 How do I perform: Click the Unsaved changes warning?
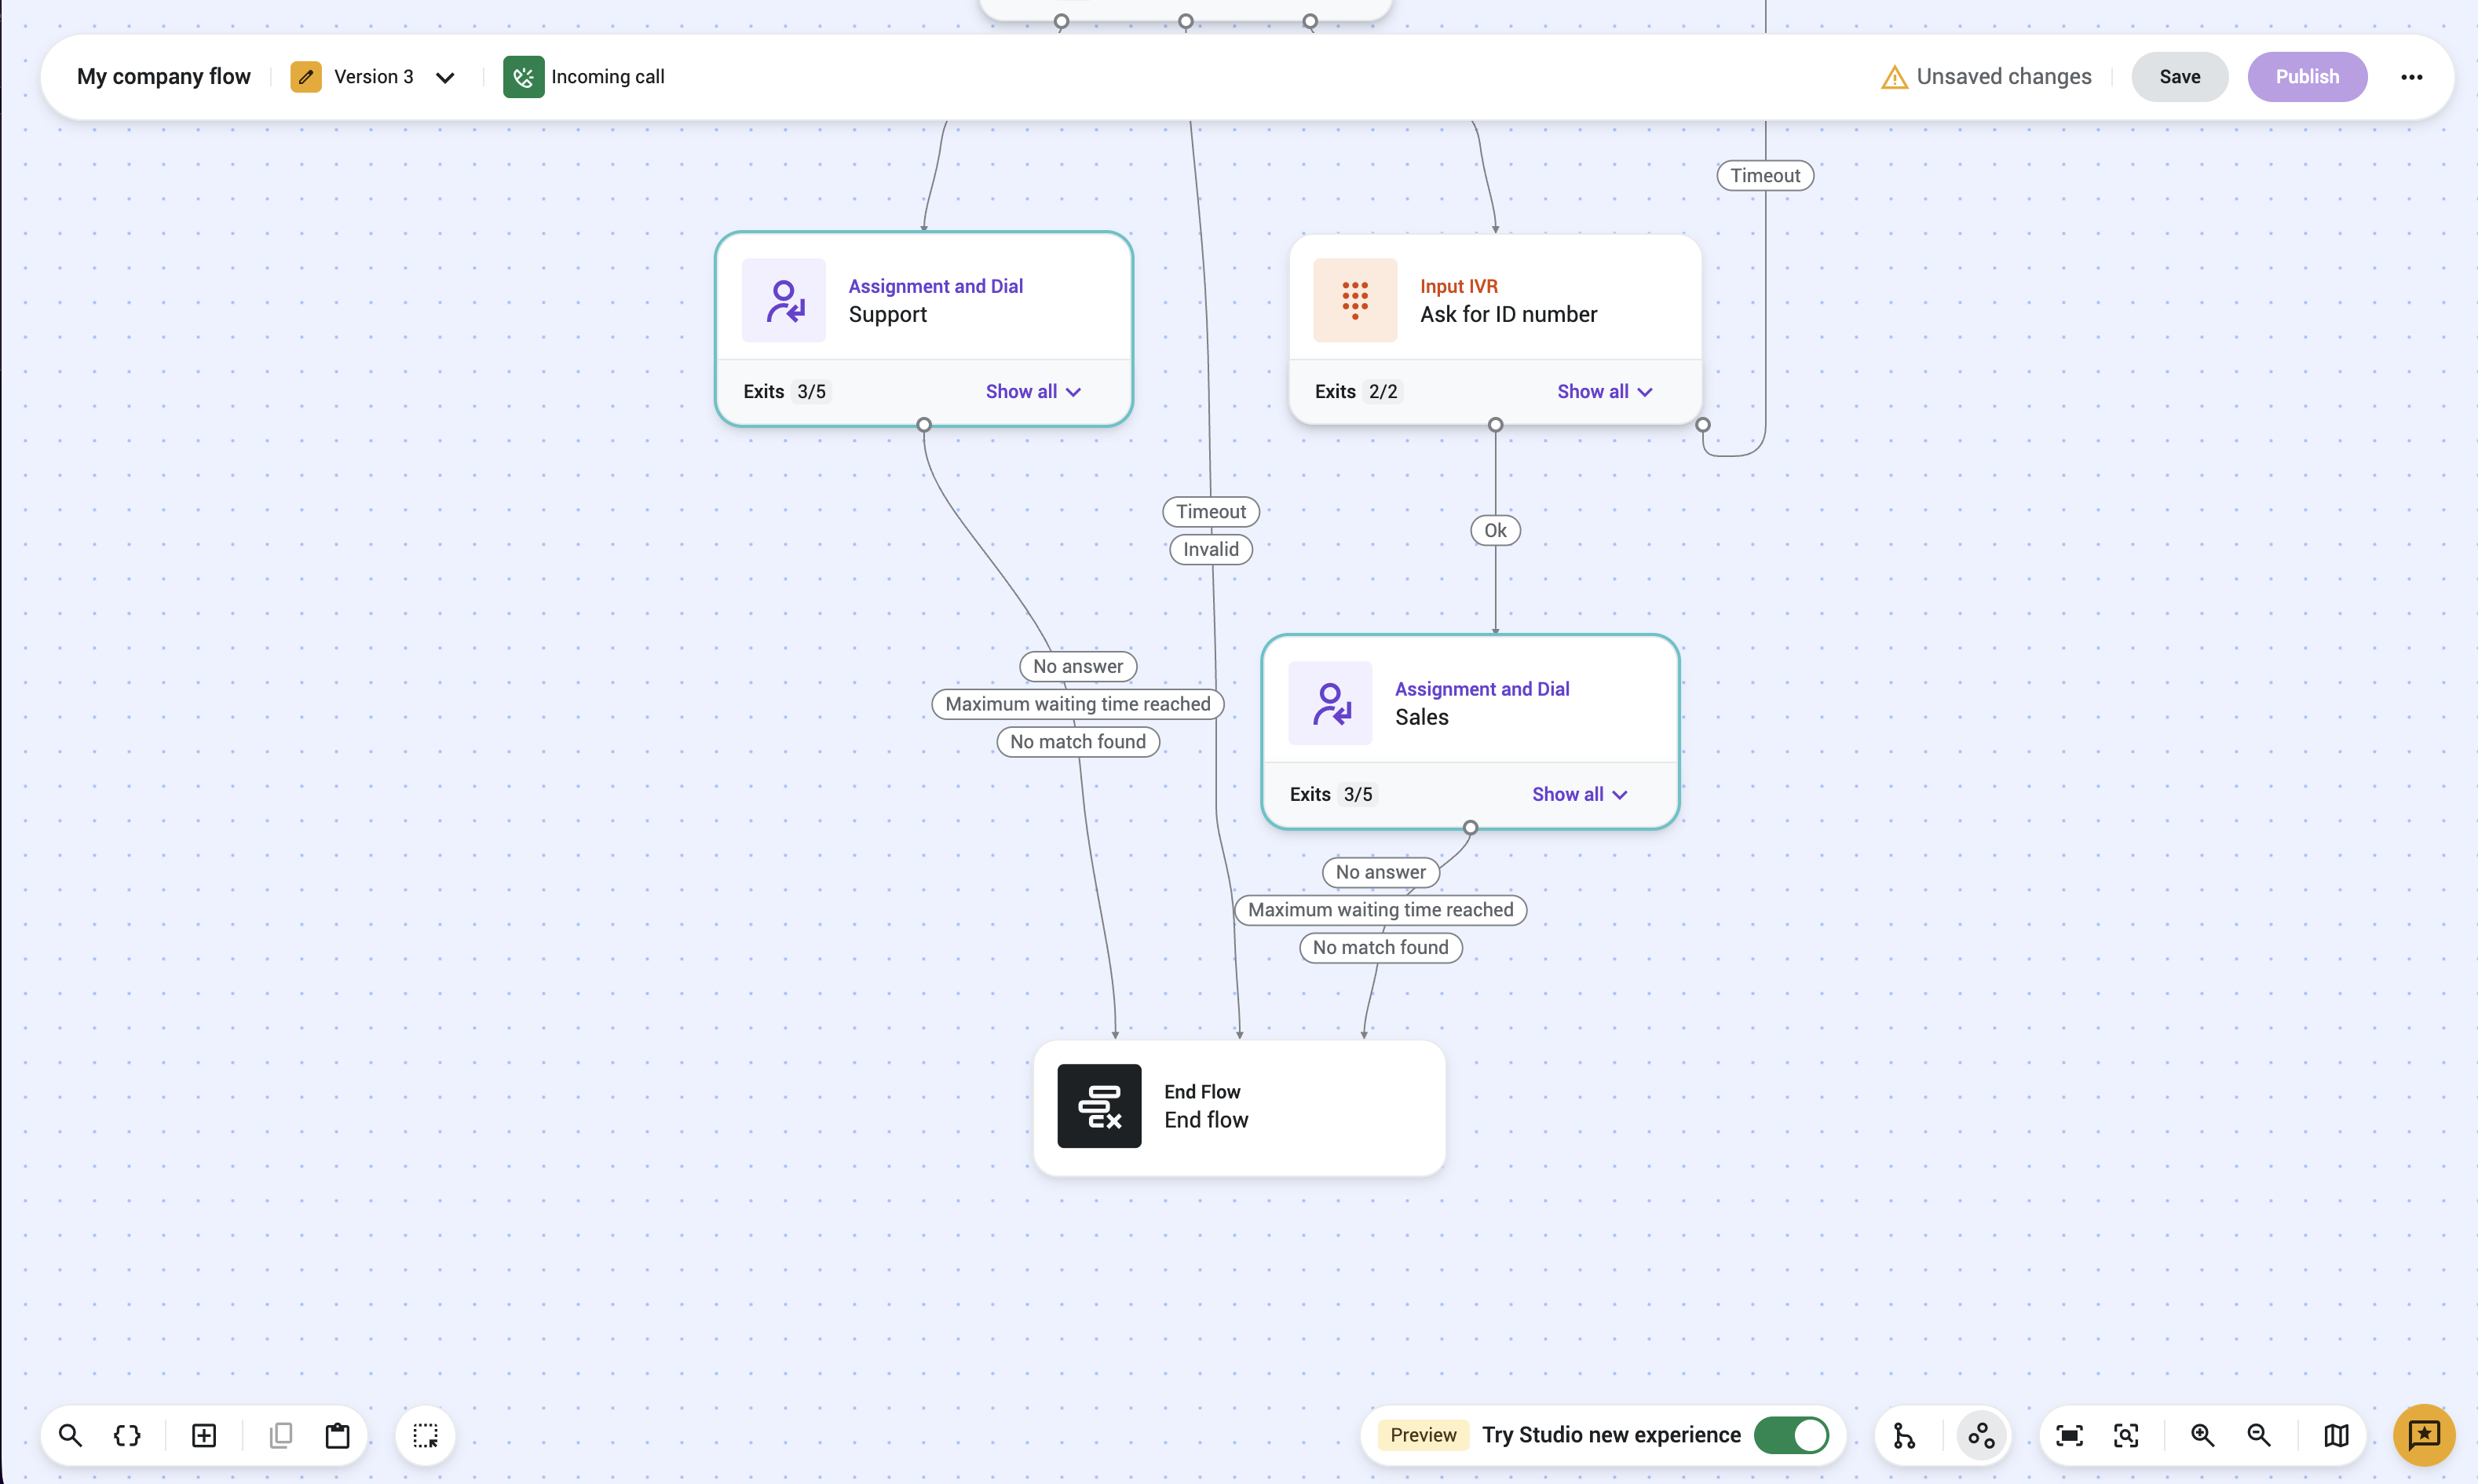tap(1985, 77)
